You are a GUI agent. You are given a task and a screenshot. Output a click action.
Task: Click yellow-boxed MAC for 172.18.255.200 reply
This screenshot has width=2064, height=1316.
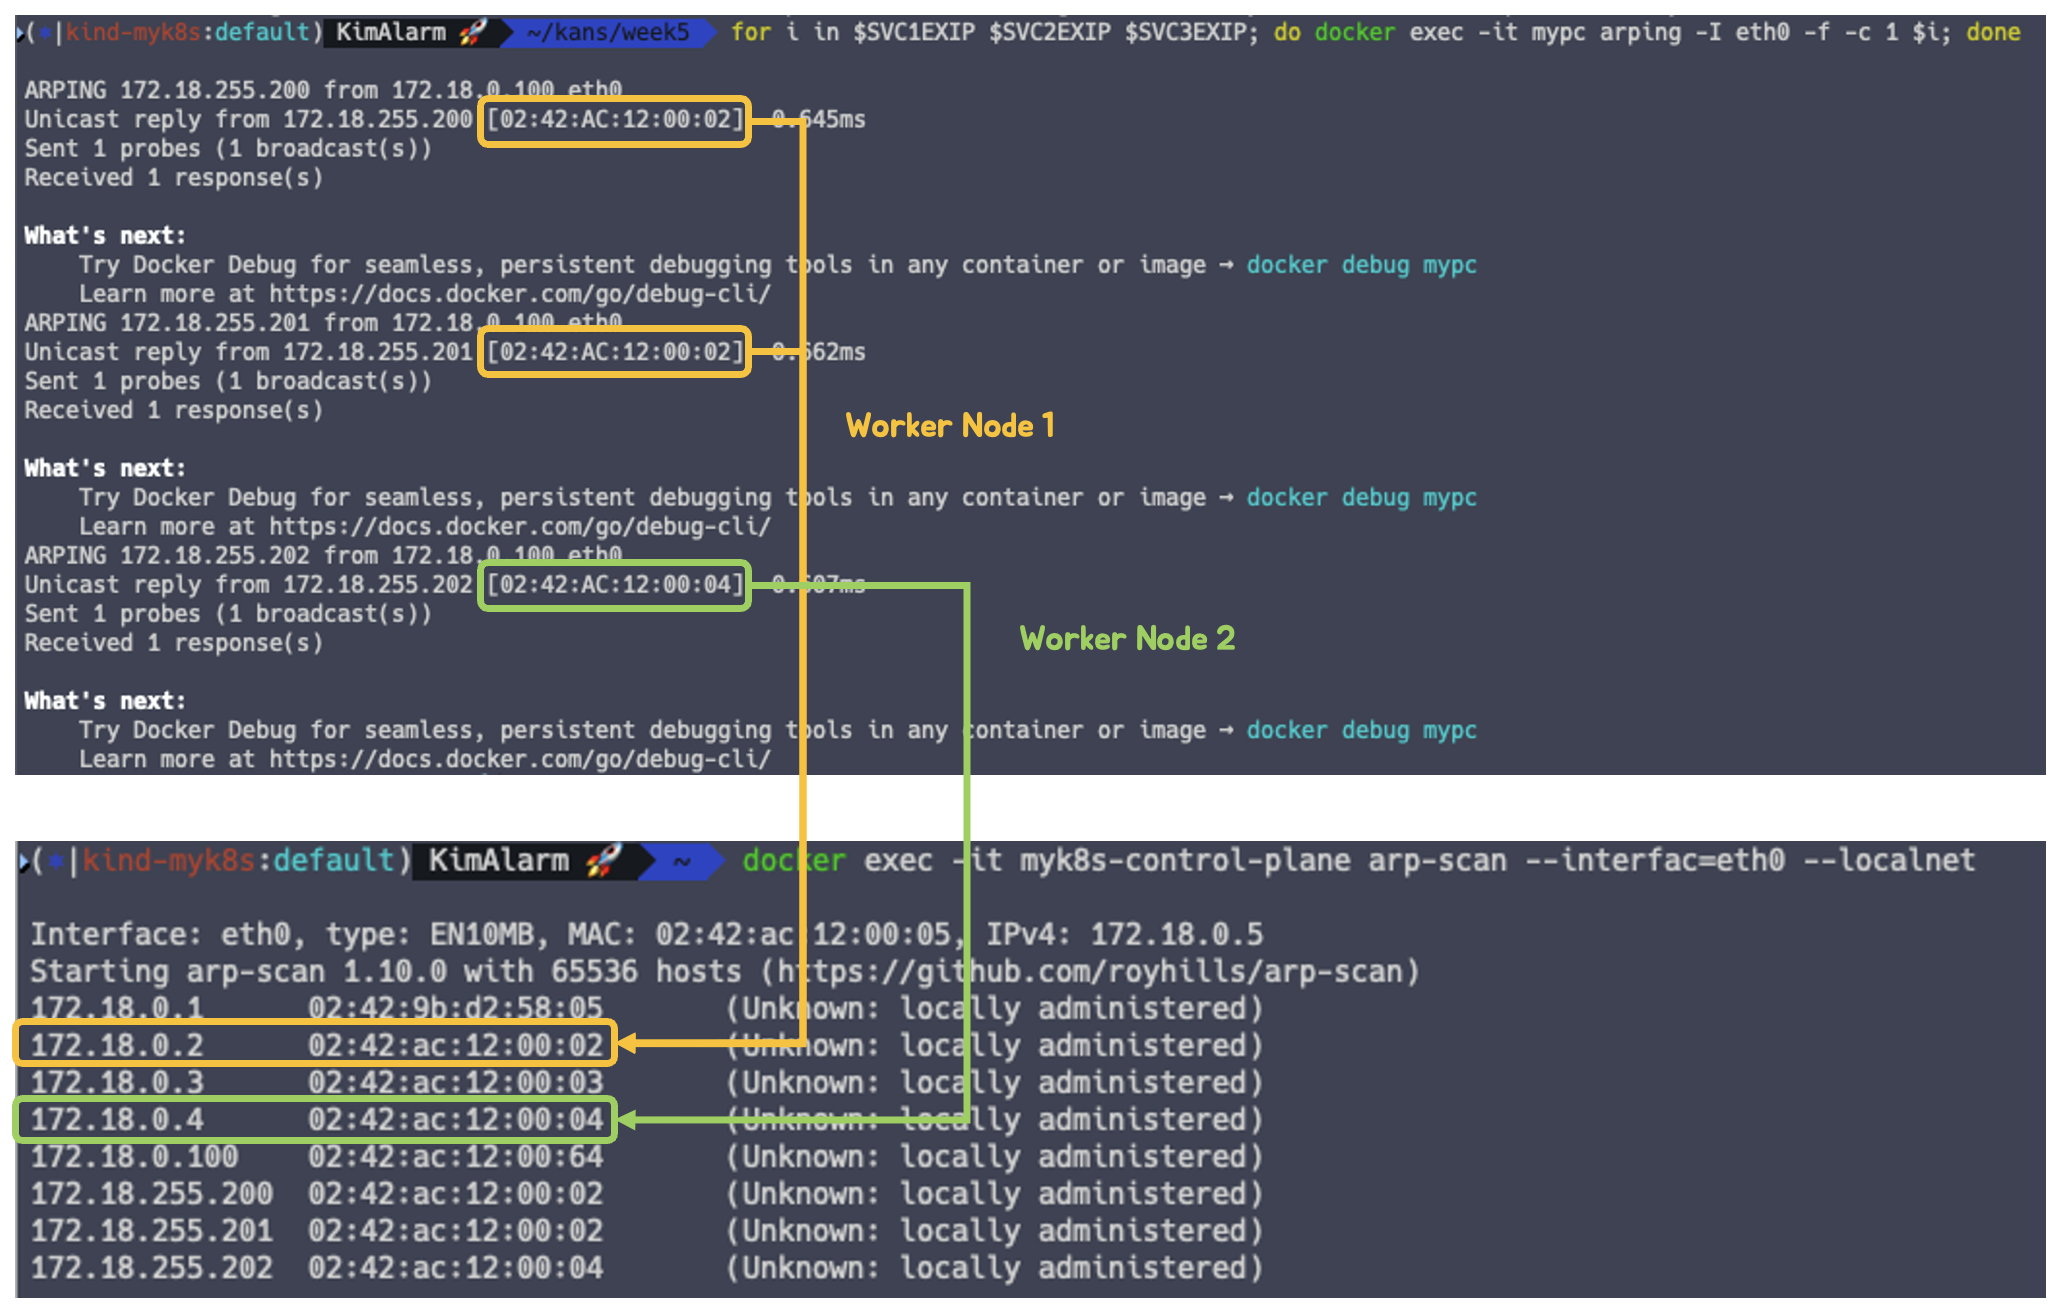(614, 120)
